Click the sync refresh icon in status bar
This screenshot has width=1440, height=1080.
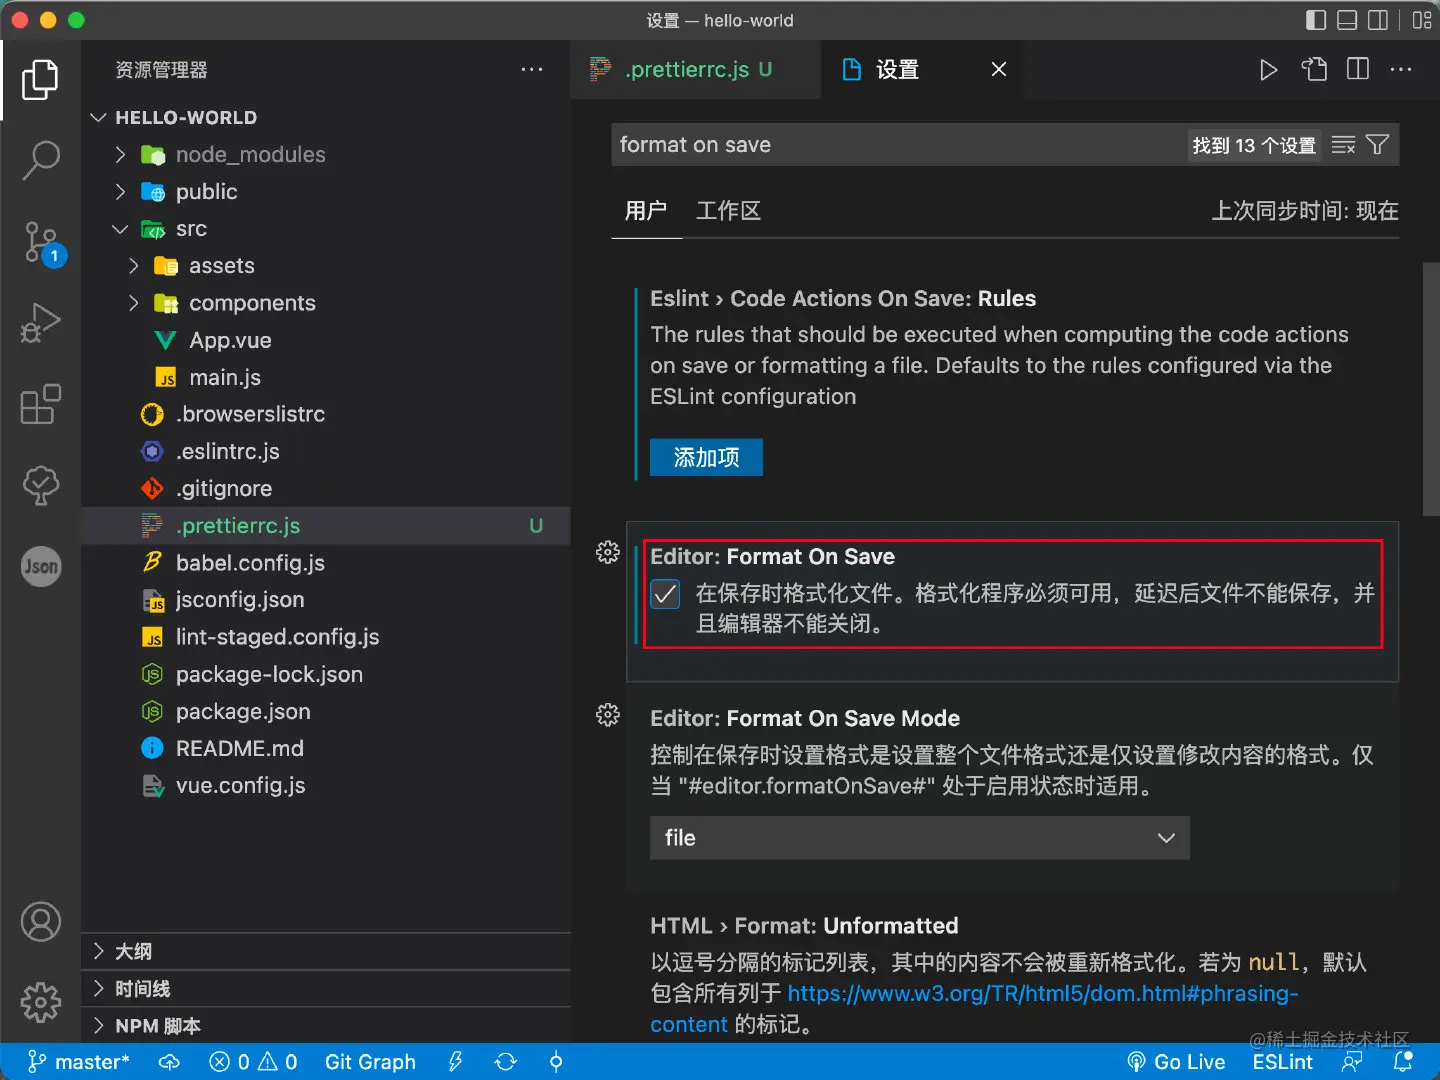pos(506,1062)
